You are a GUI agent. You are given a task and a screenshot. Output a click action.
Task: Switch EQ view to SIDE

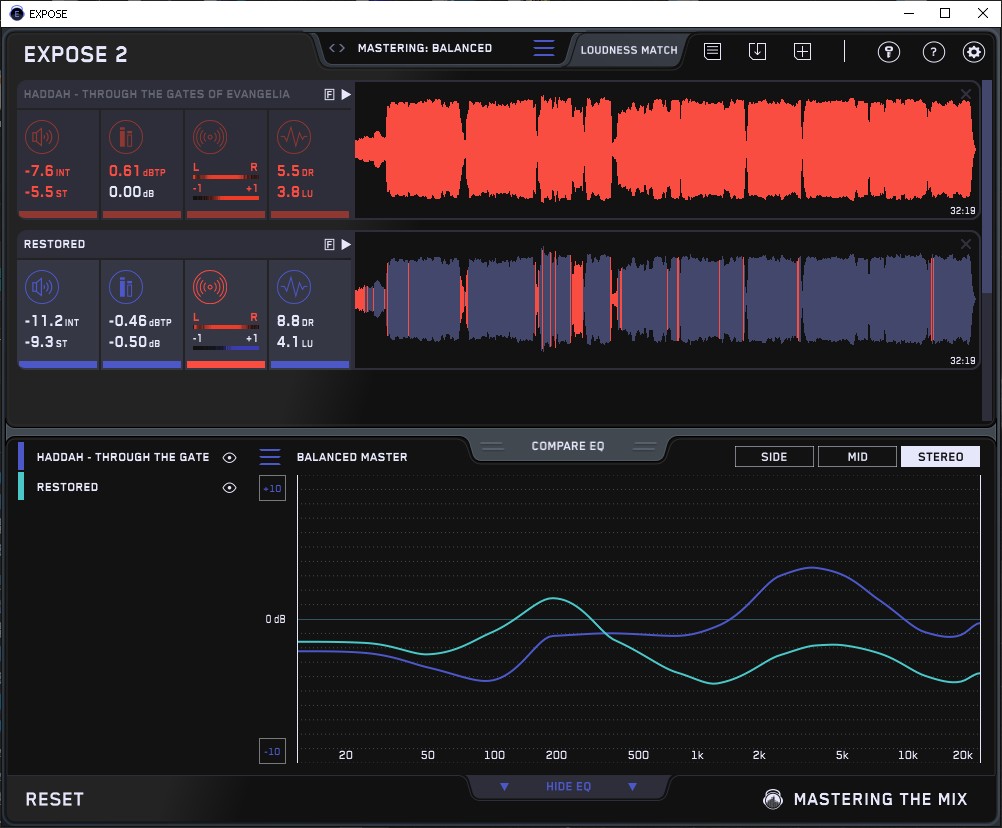click(x=774, y=457)
